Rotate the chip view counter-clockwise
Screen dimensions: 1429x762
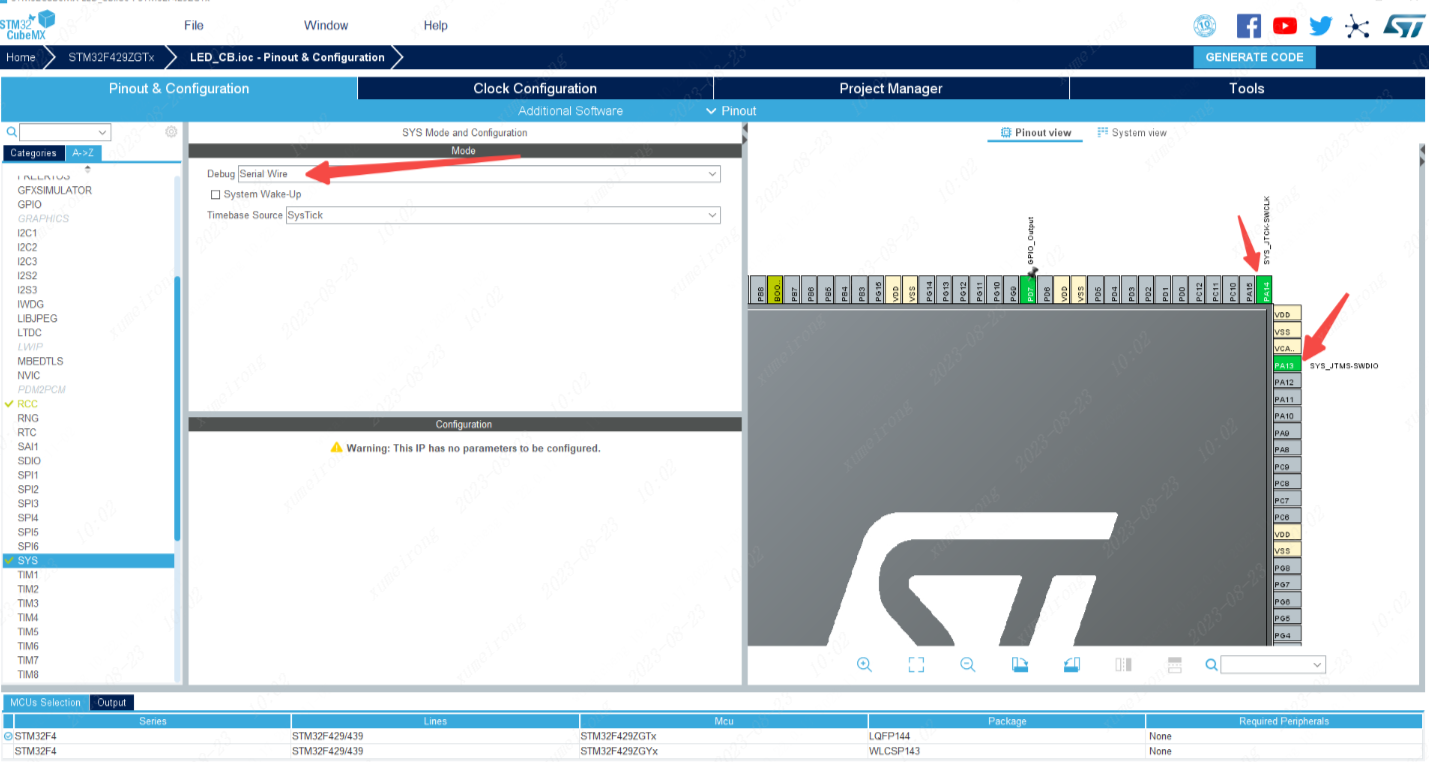[1071, 665]
